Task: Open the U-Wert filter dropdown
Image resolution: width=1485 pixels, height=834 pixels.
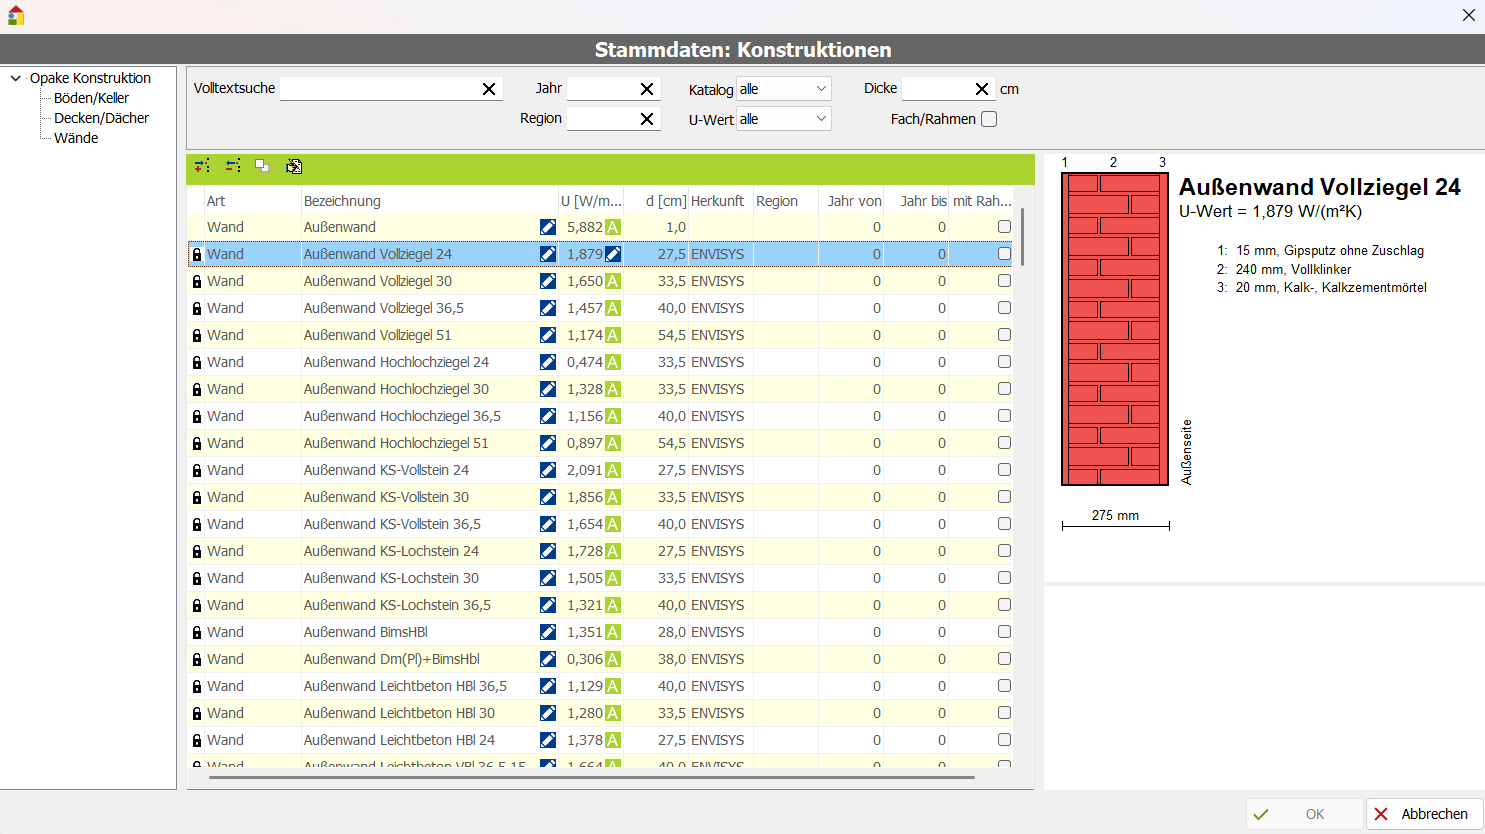Action: (x=784, y=119)
